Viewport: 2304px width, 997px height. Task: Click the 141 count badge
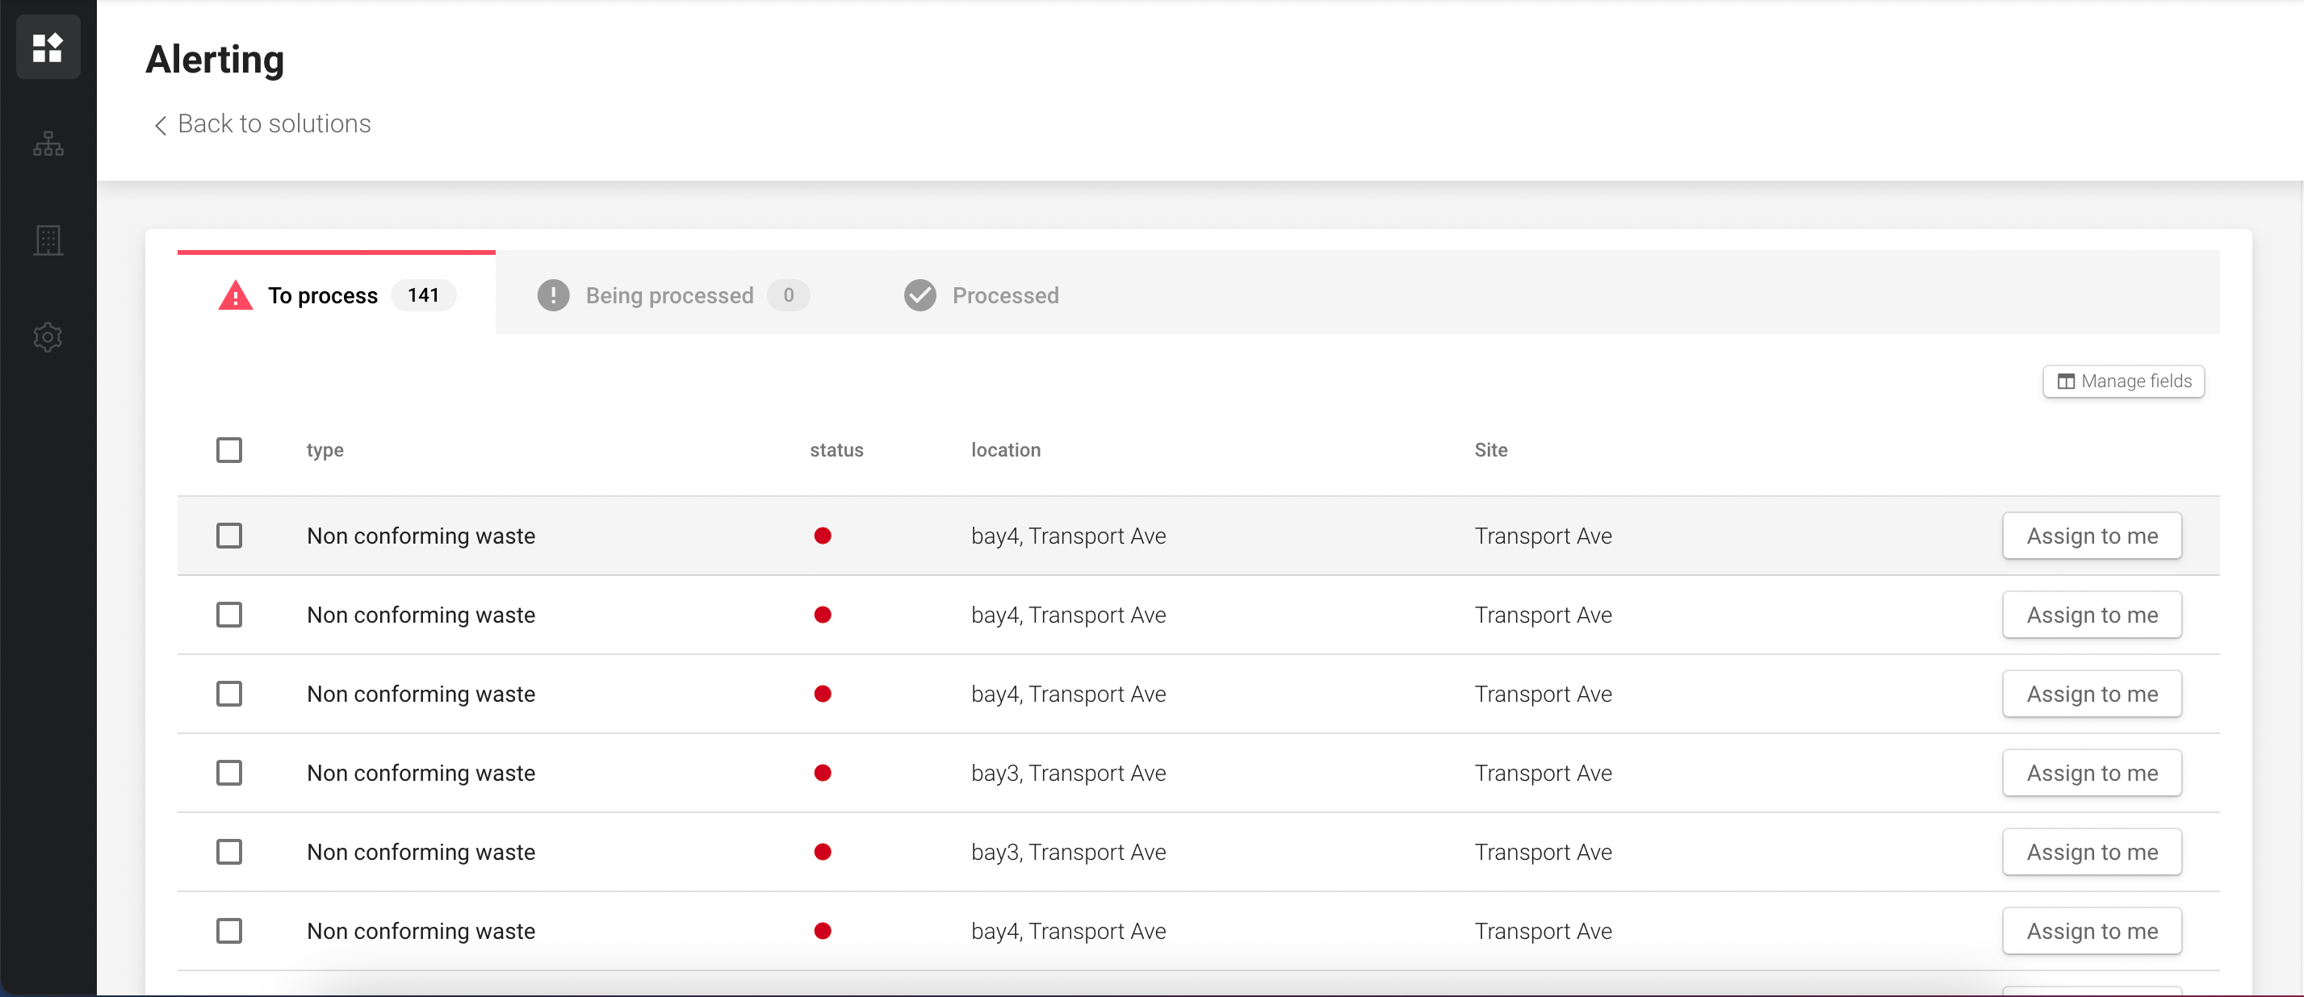pyautogui.click(x=423, y=295)
